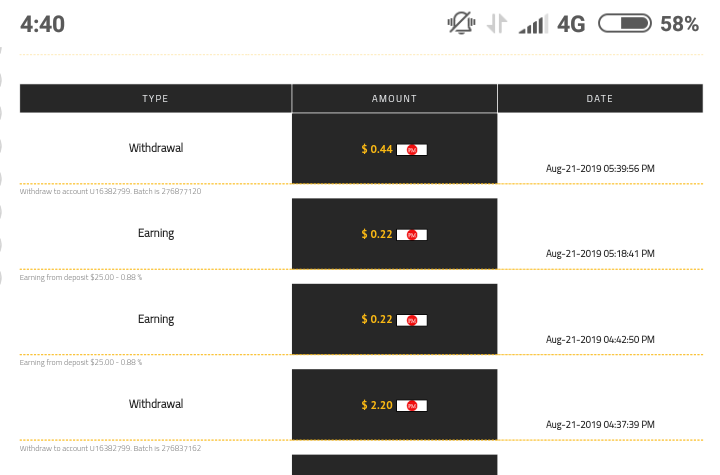Viewport: 720px width, 475px height.
Task: Select the $ 0.44 withdrawal amount
Action: (x=377, y=149)
